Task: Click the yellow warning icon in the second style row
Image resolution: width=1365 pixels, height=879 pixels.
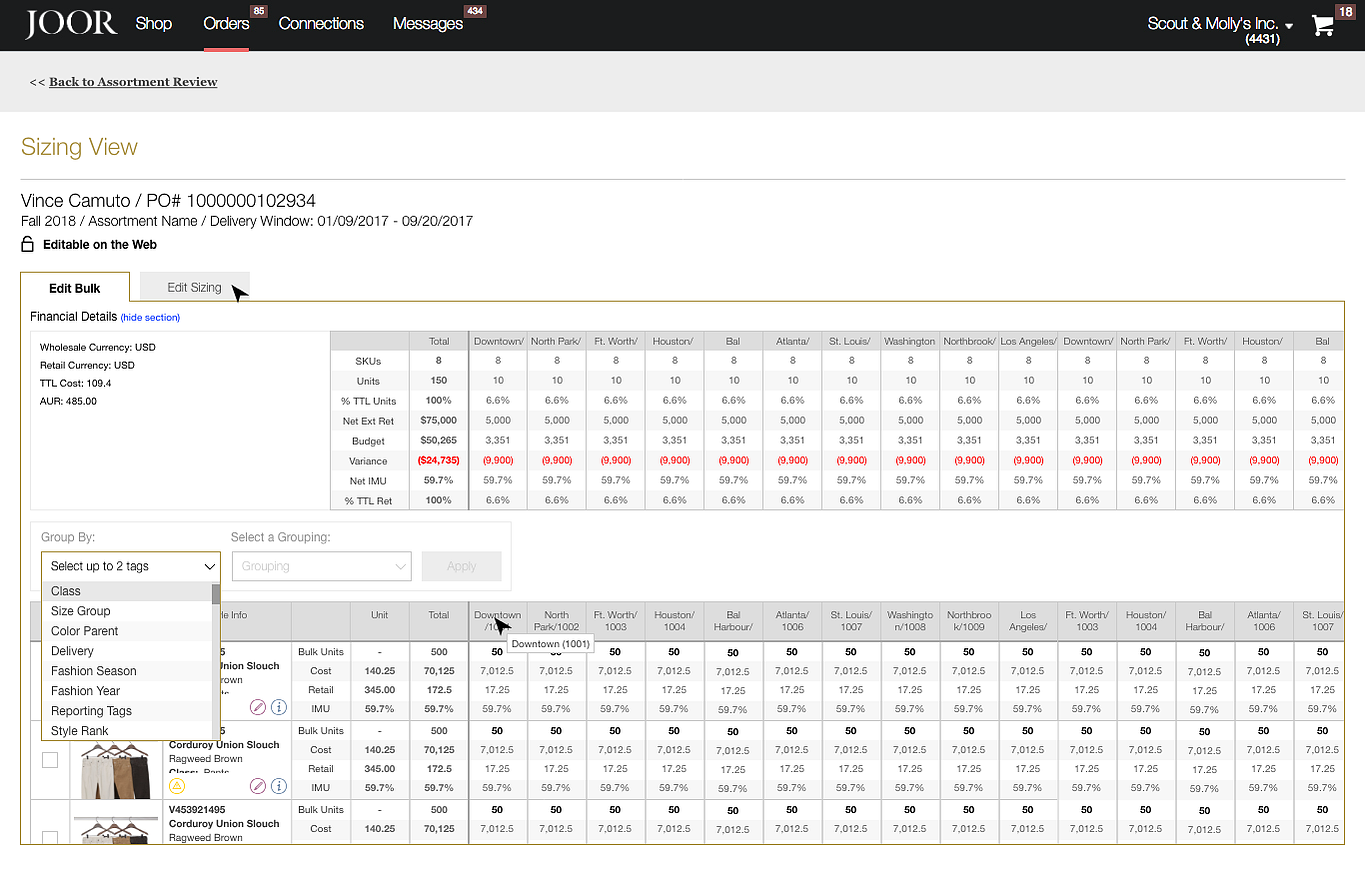Action: click(177, 786)
